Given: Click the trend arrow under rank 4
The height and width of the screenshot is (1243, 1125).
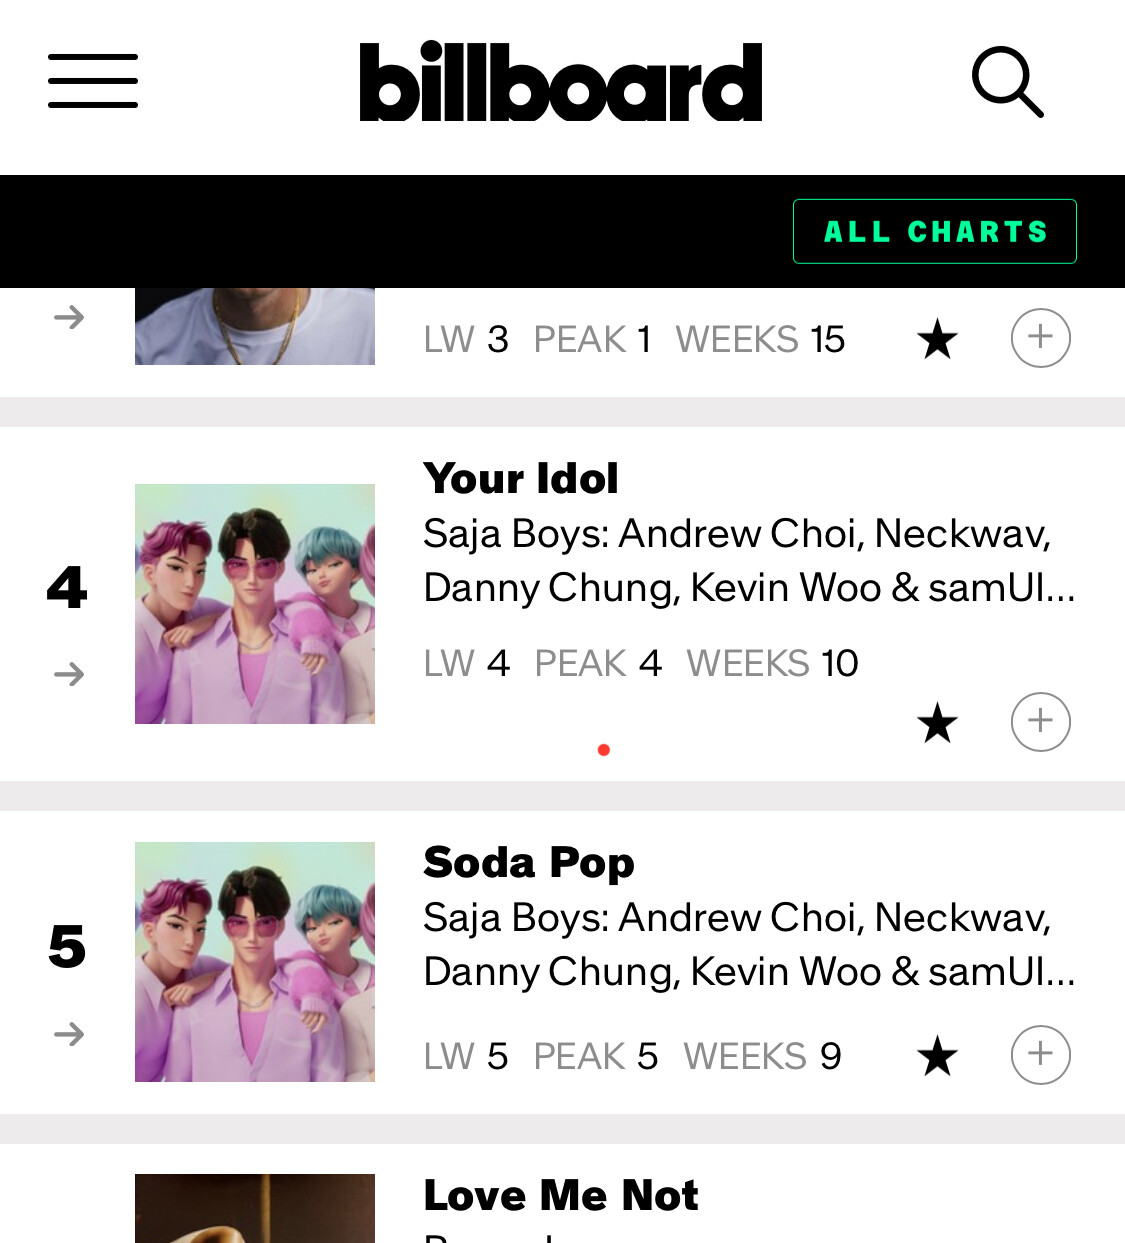Looking at the screenshot, I should 69,674.
